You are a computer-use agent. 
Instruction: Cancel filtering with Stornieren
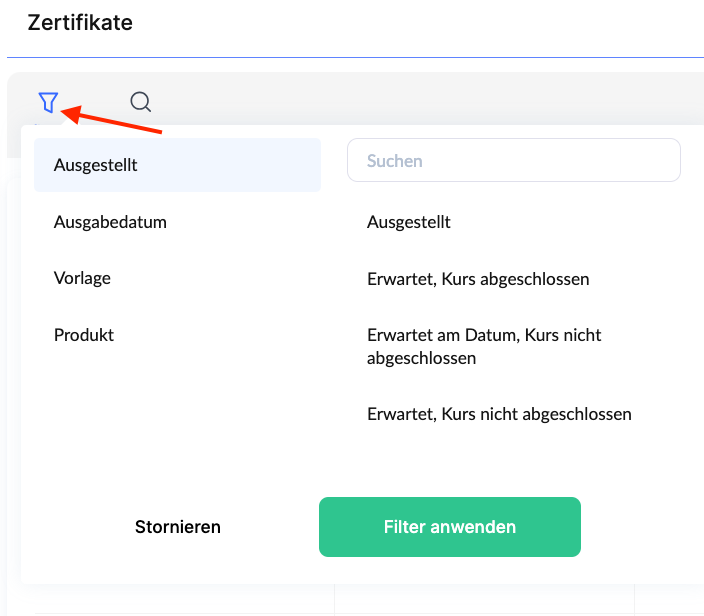pos(178,527)
